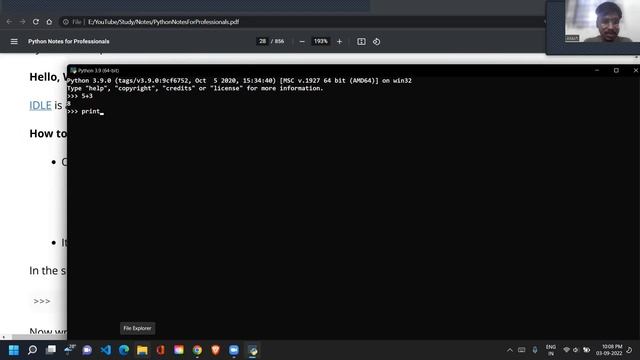Open the browser home page

coord(49,22)
